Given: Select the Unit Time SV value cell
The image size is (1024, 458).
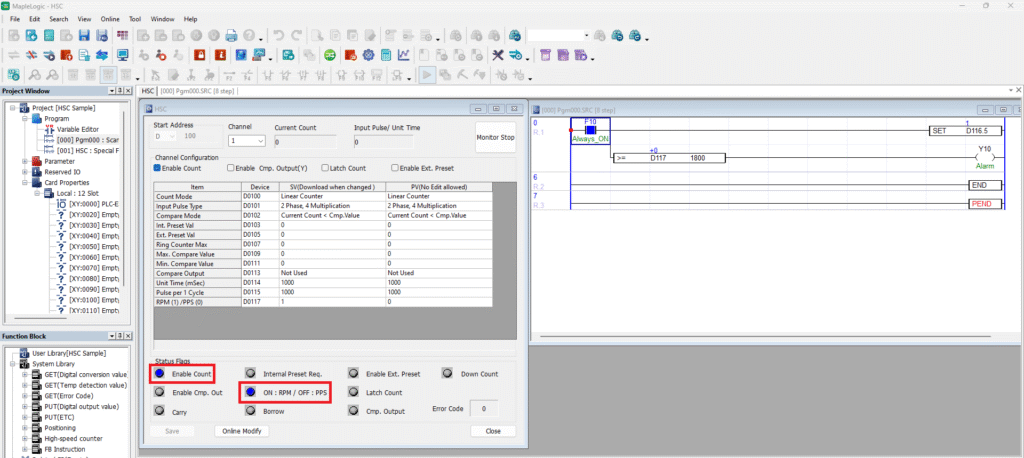Looking at the screenshot, I should click(331, 281).
